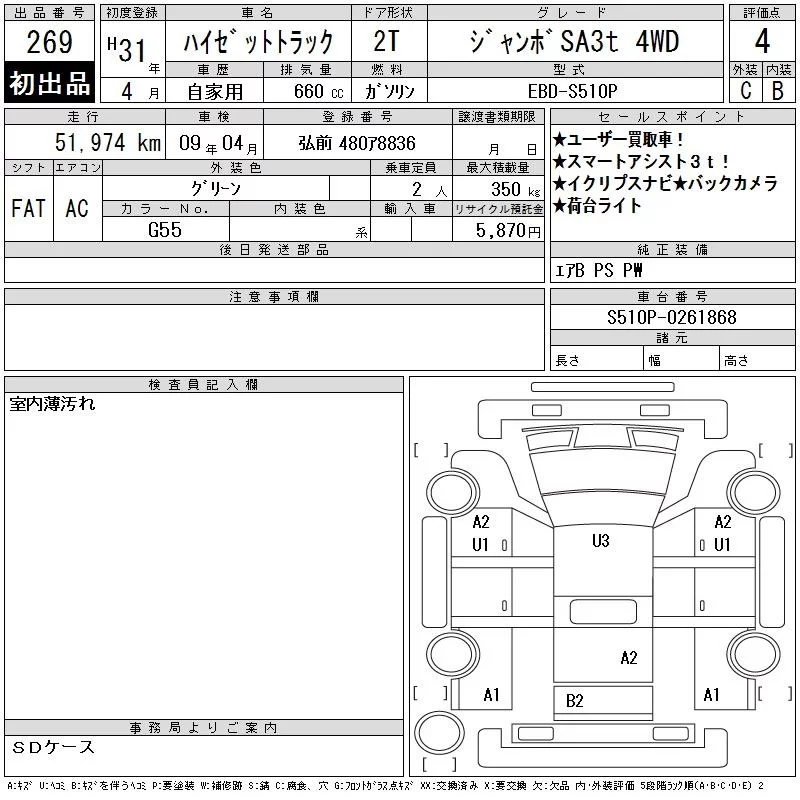Click the sales point ★ユーザー買取車！
The image size is (800, 800).
point(618,139)
